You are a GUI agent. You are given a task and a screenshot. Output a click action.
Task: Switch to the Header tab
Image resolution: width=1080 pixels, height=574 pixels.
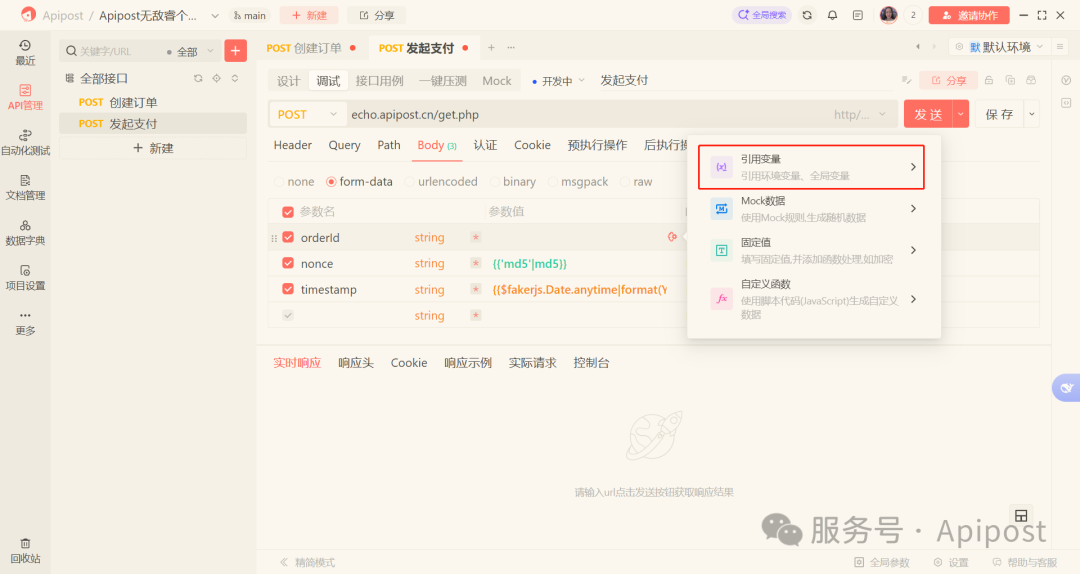click(293, 145)
